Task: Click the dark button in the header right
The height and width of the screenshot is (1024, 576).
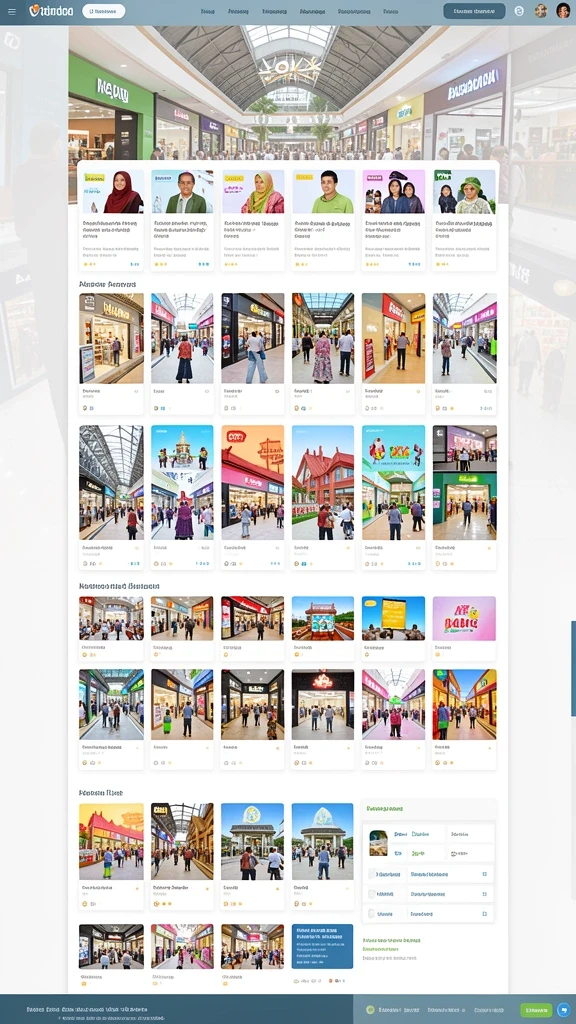Action: tap(474, 11)
